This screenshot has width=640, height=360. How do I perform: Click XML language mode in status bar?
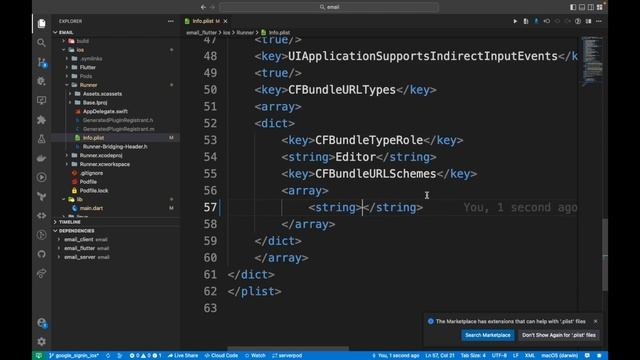529,356
